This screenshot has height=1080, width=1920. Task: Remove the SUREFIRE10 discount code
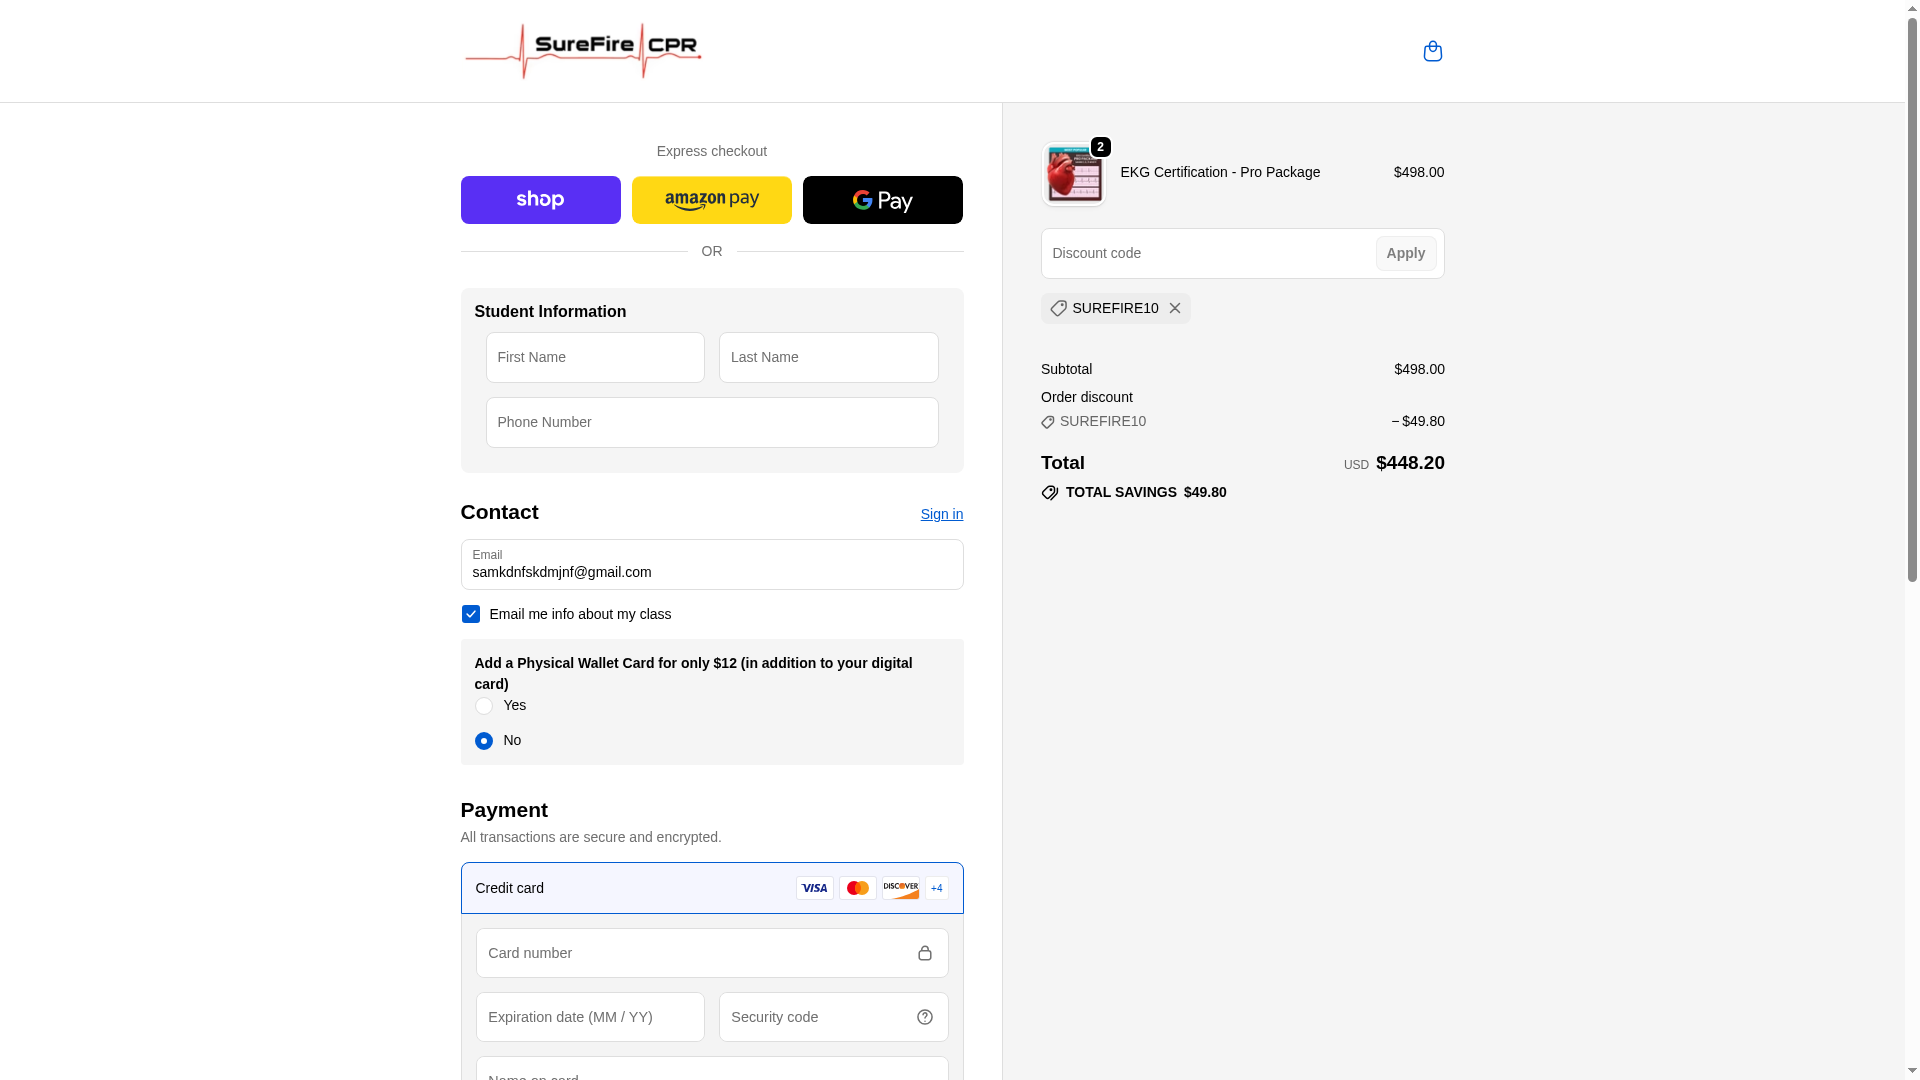1174,308
